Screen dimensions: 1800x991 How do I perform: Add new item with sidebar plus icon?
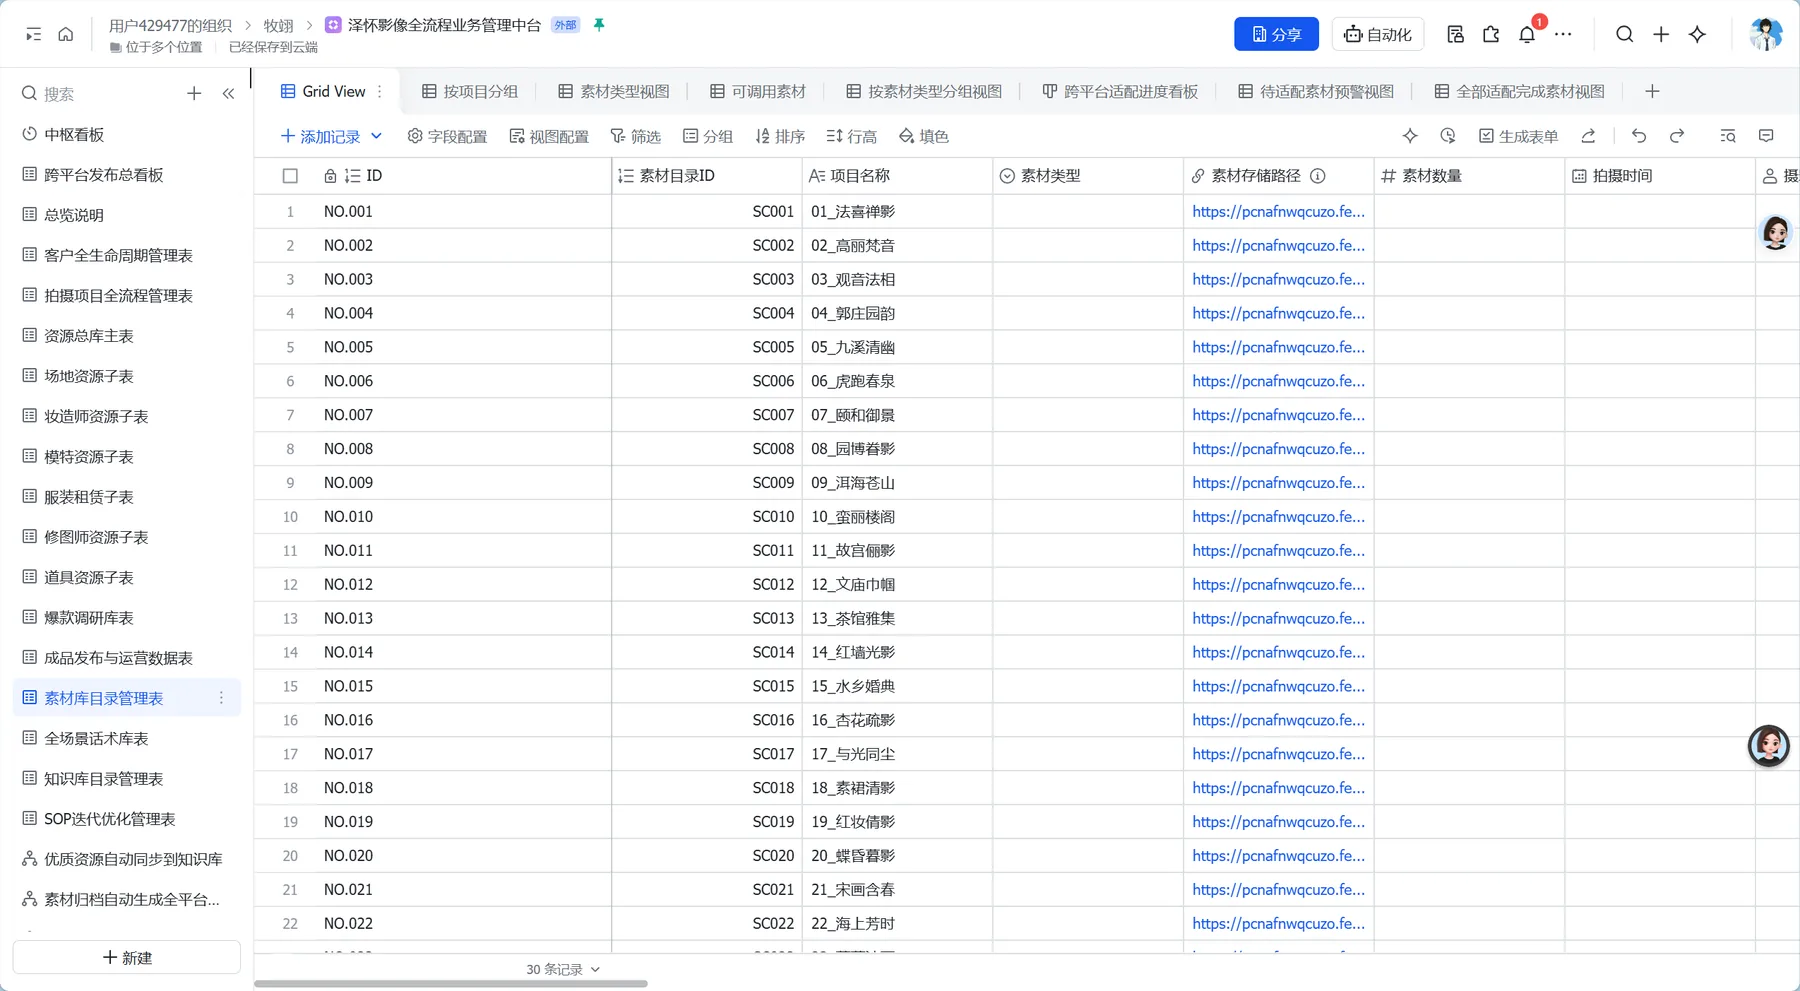click(194, 93)
